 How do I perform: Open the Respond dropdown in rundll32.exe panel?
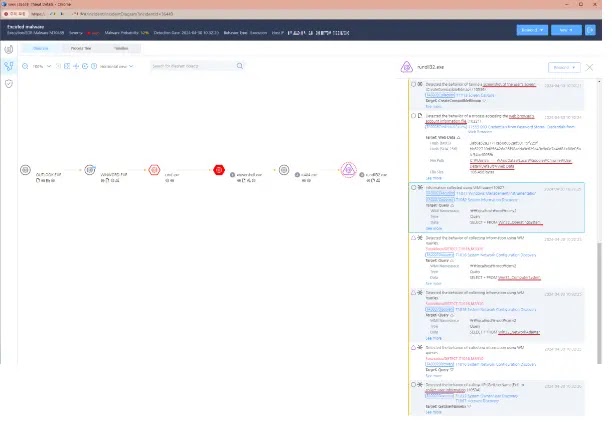pyautogui.click(x=564, y=68)
